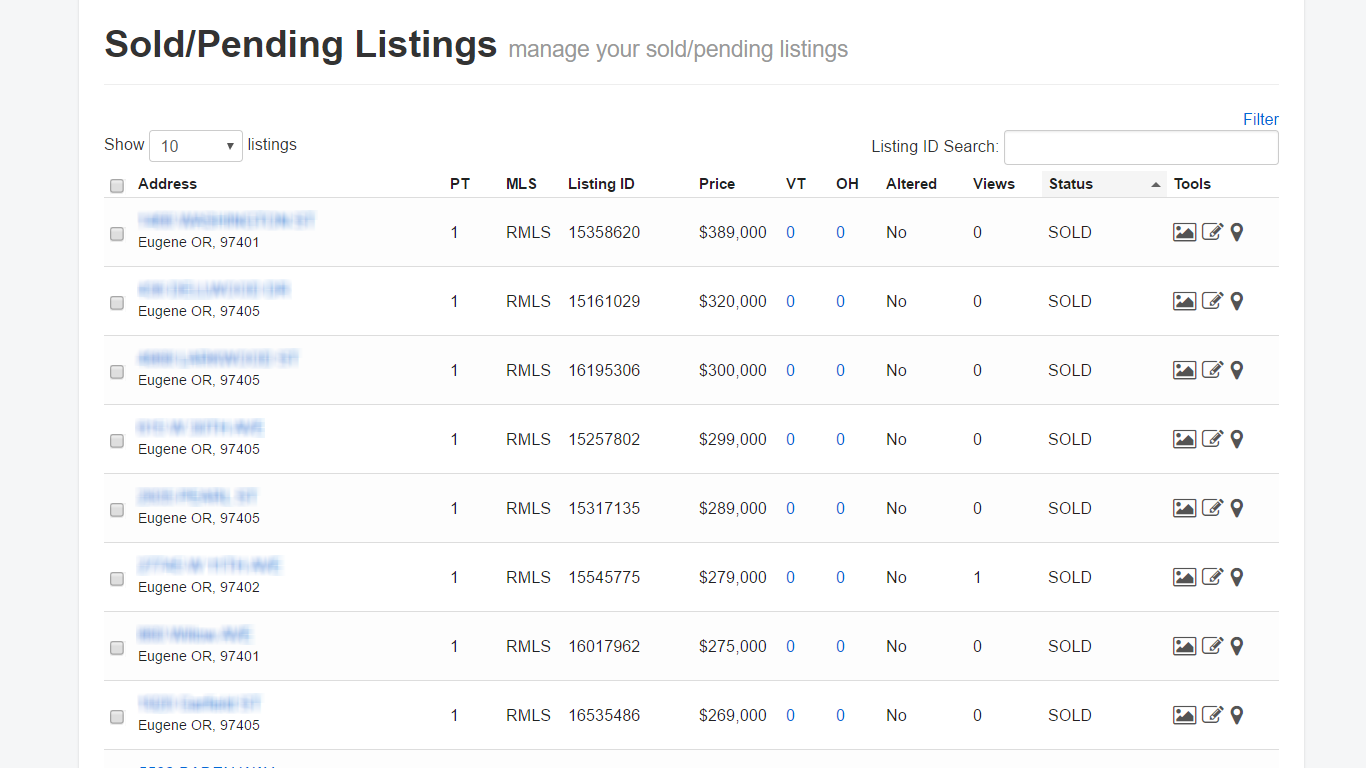This screenshot has height=768, width=1366.
Task: Focus the Listing ID Search field
Action: (1141, 147)
